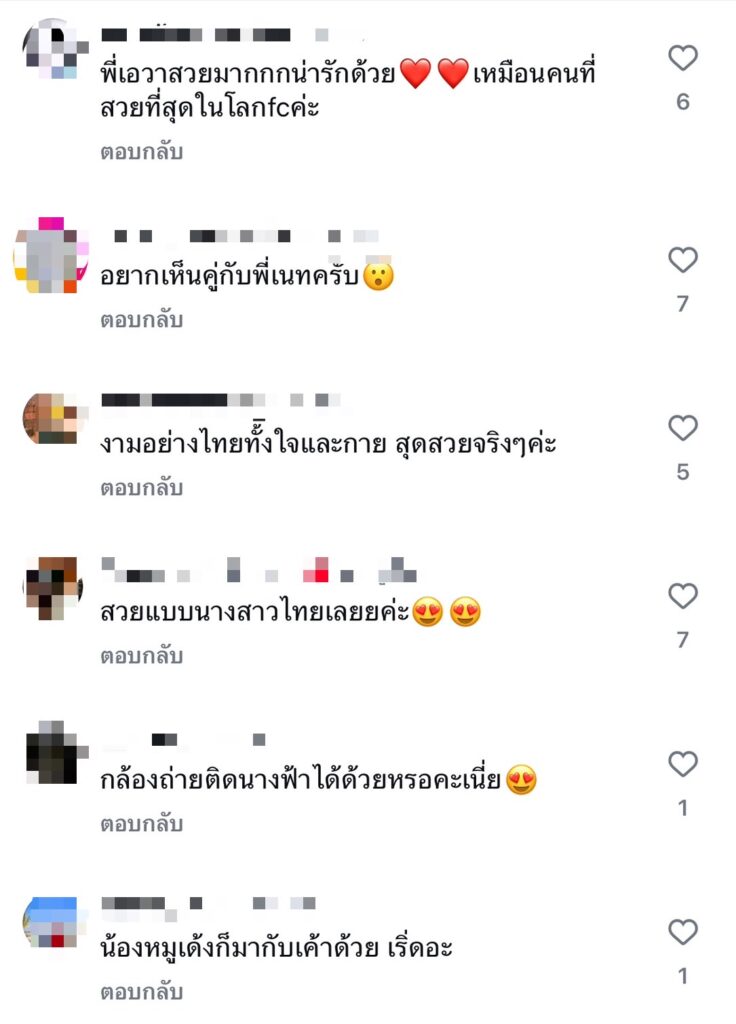The height and width of the screenshot is (1024, 736).
Task: Open username above งามอย่างไทย comment
Action: (221, 400)
